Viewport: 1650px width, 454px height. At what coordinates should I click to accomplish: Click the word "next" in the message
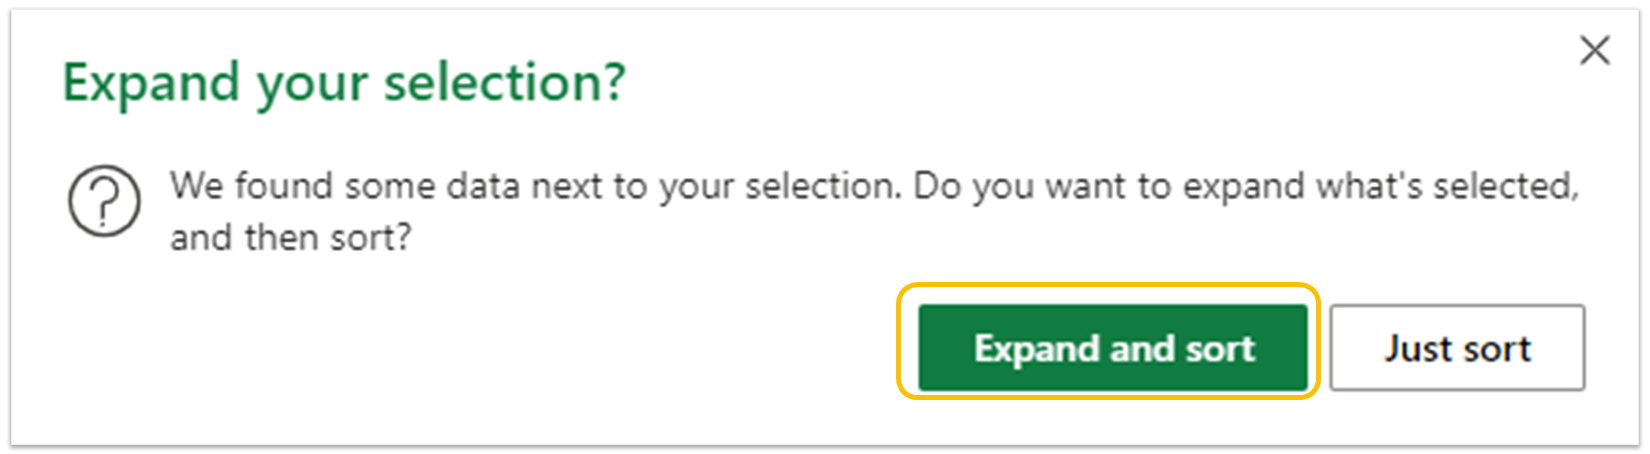tap(569, 187)
